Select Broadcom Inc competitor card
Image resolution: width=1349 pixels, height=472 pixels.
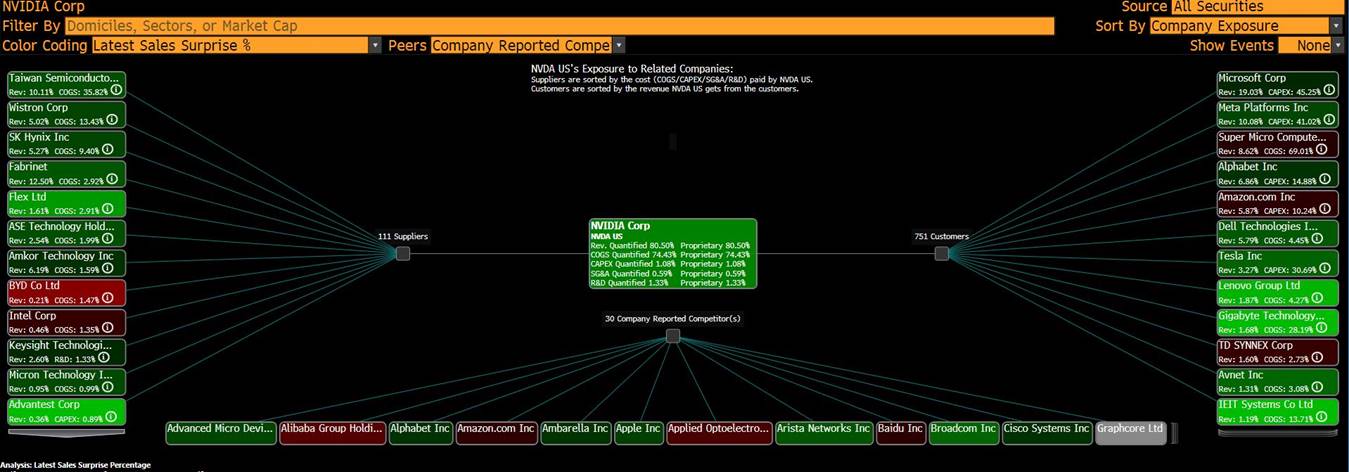click(x=964, y=432)
